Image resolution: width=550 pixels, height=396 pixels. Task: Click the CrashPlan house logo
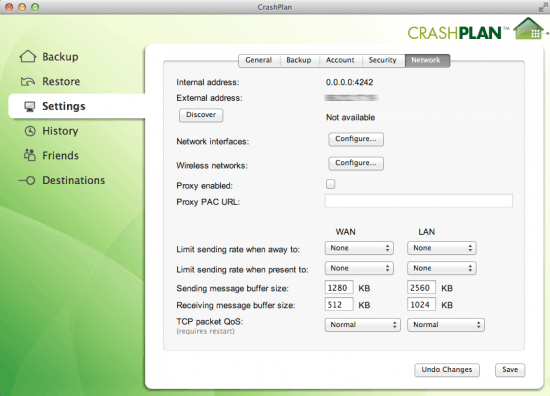pos(528,29)
